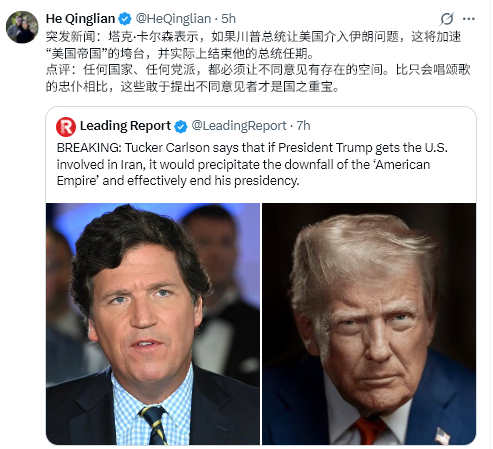493x449 pixels.
Task: Click the quoted line 'Empire' and effectively end
Action: [178, 181]
